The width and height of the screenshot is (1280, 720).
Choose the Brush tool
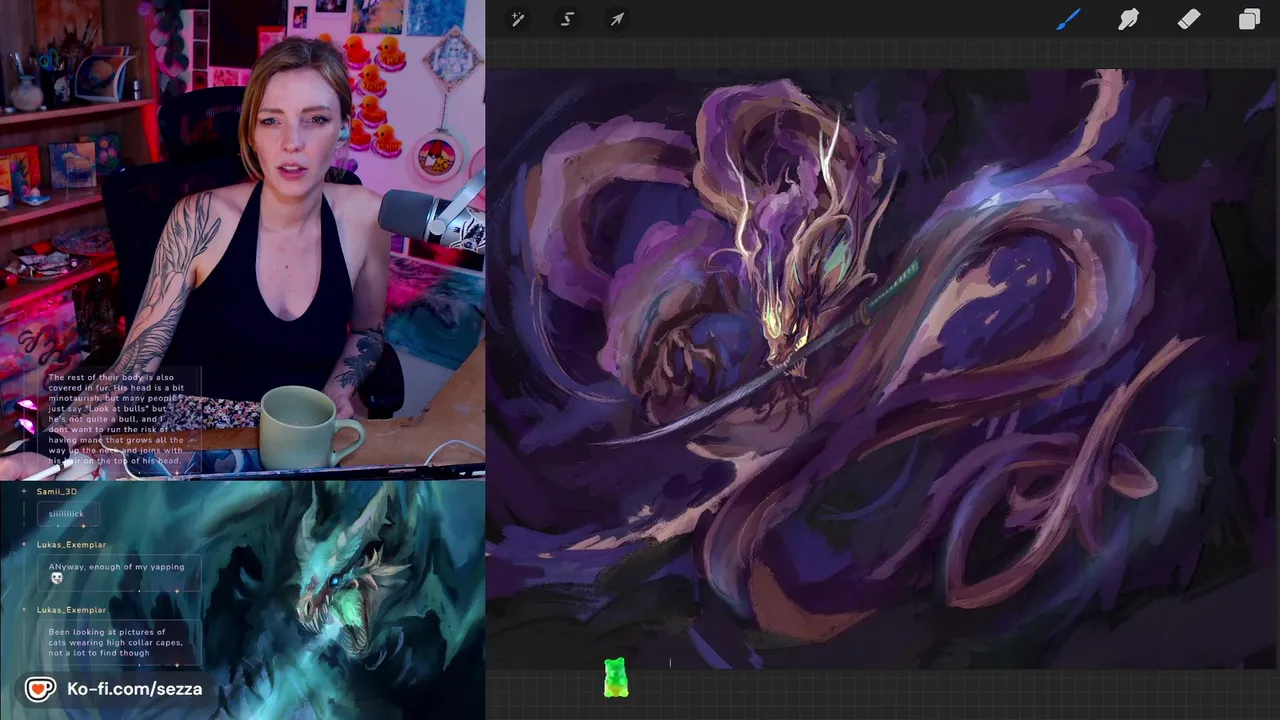(x=1069, y=19)
